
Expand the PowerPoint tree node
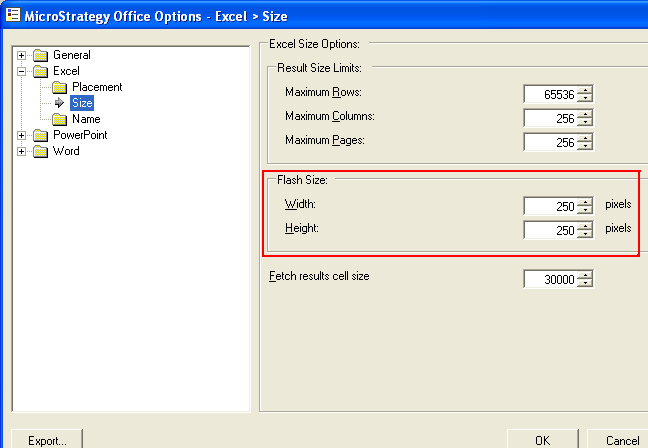pyautogui.click(x=21, y=136)
